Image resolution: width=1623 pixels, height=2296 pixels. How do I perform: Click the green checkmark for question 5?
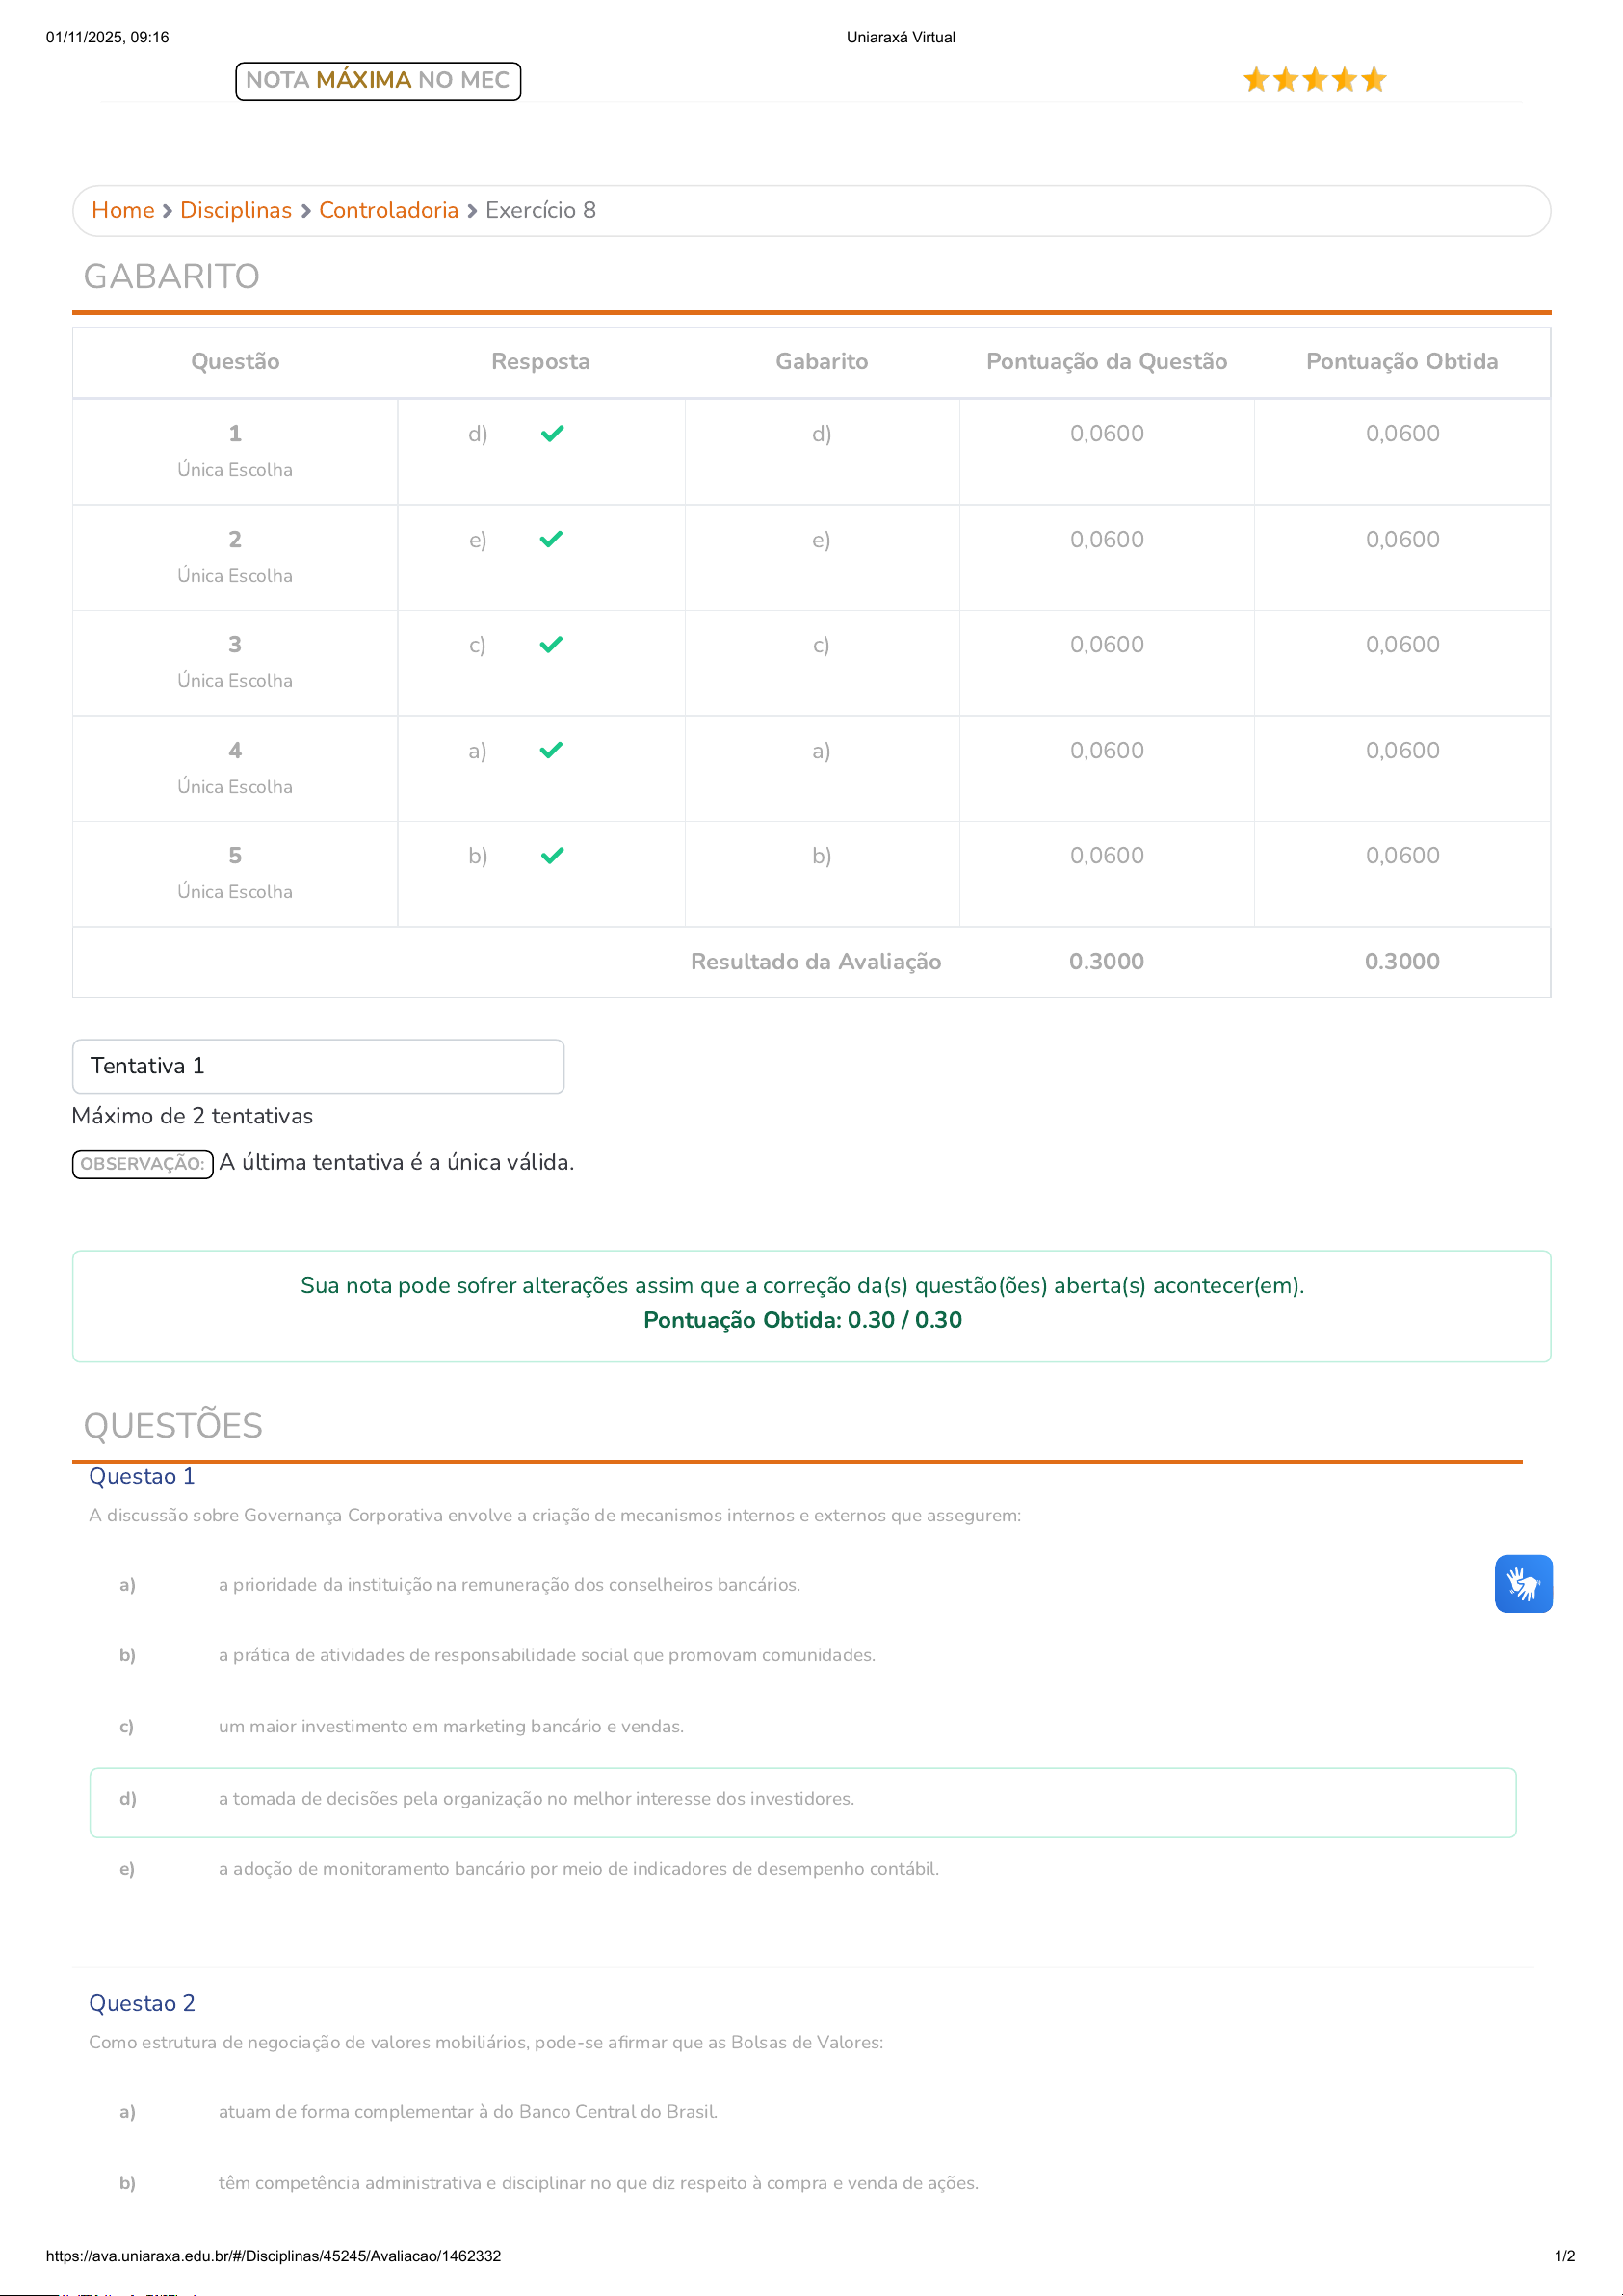[552, 855]
